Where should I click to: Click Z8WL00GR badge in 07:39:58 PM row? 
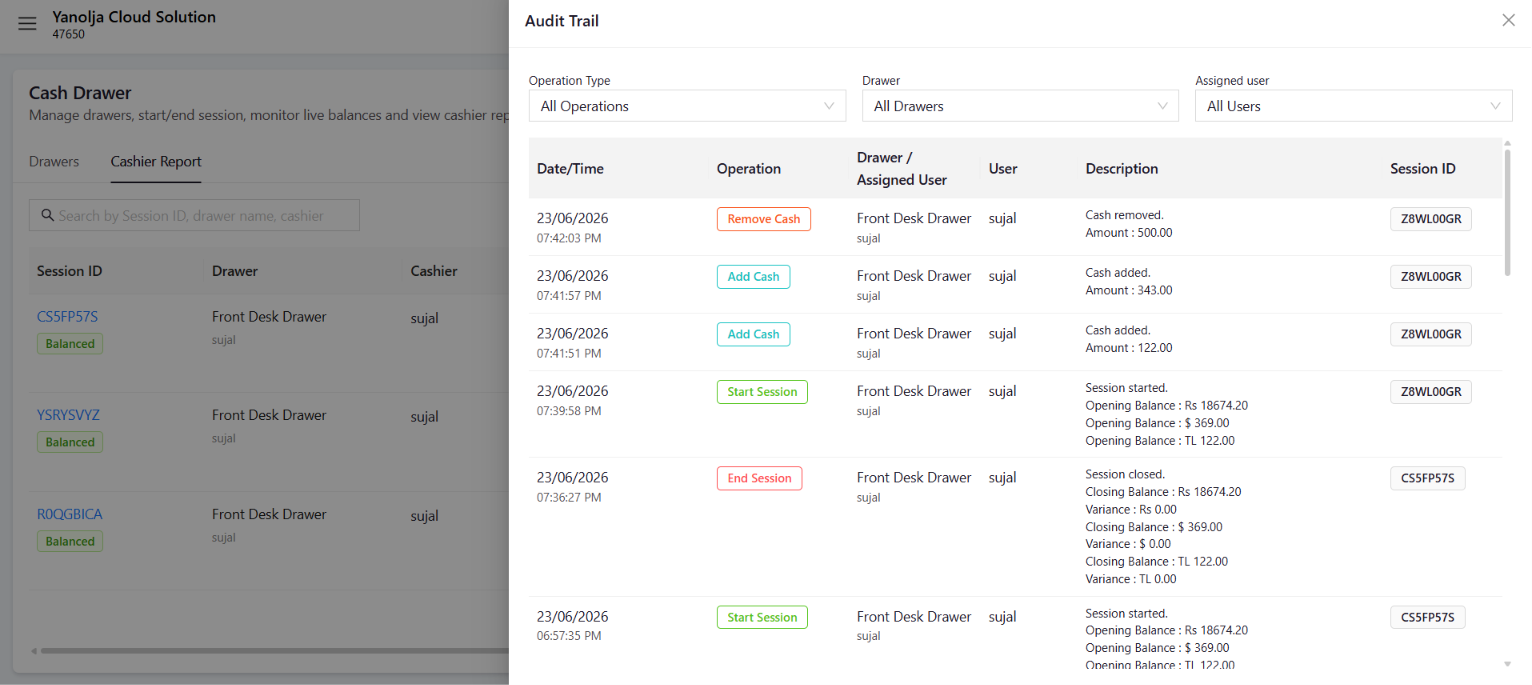pyautogui.click(x=1430, y=392)
